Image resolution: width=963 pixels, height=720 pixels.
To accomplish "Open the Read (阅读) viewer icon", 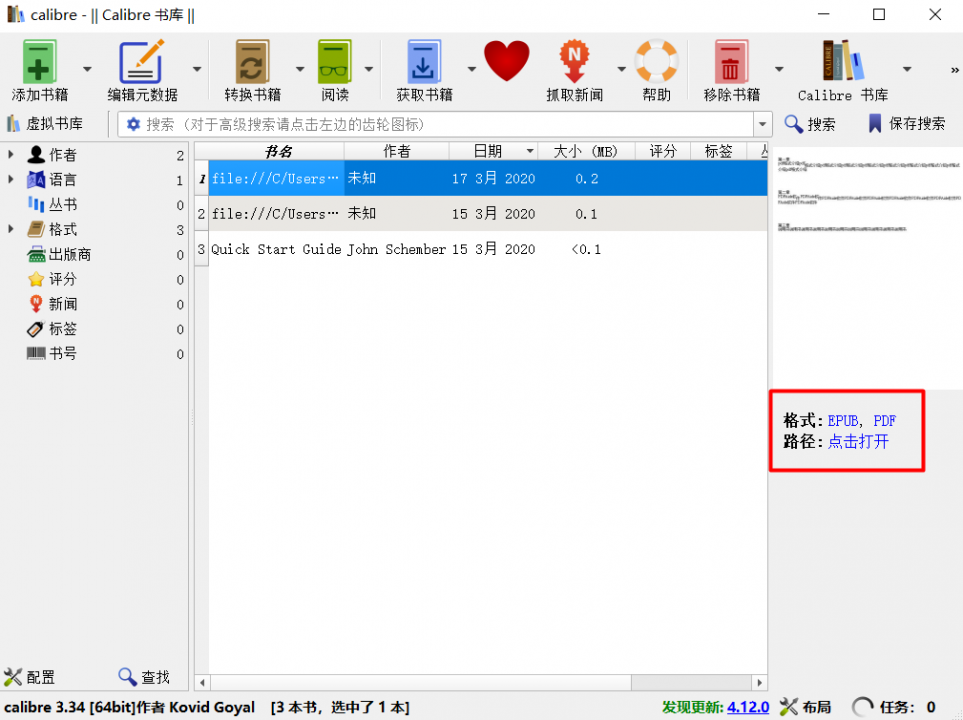I will 335,61.
